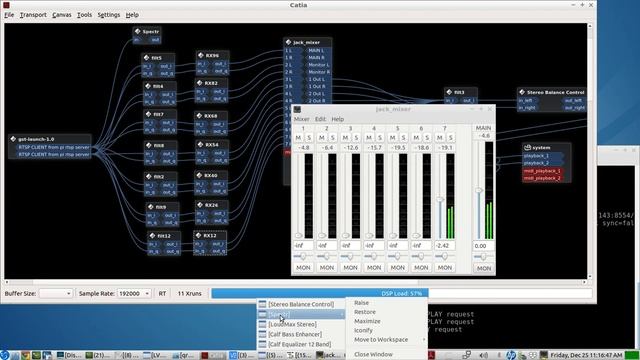Click the RX26 node diamond icon
640x360 pixels.
[x=200, y=205]
